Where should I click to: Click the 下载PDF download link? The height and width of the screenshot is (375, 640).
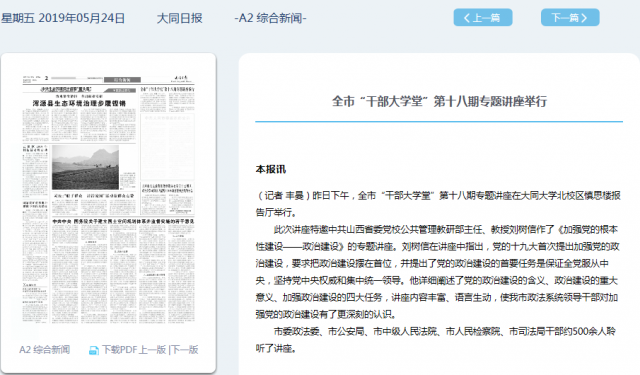pyautogui.click(x=119, y=350)
